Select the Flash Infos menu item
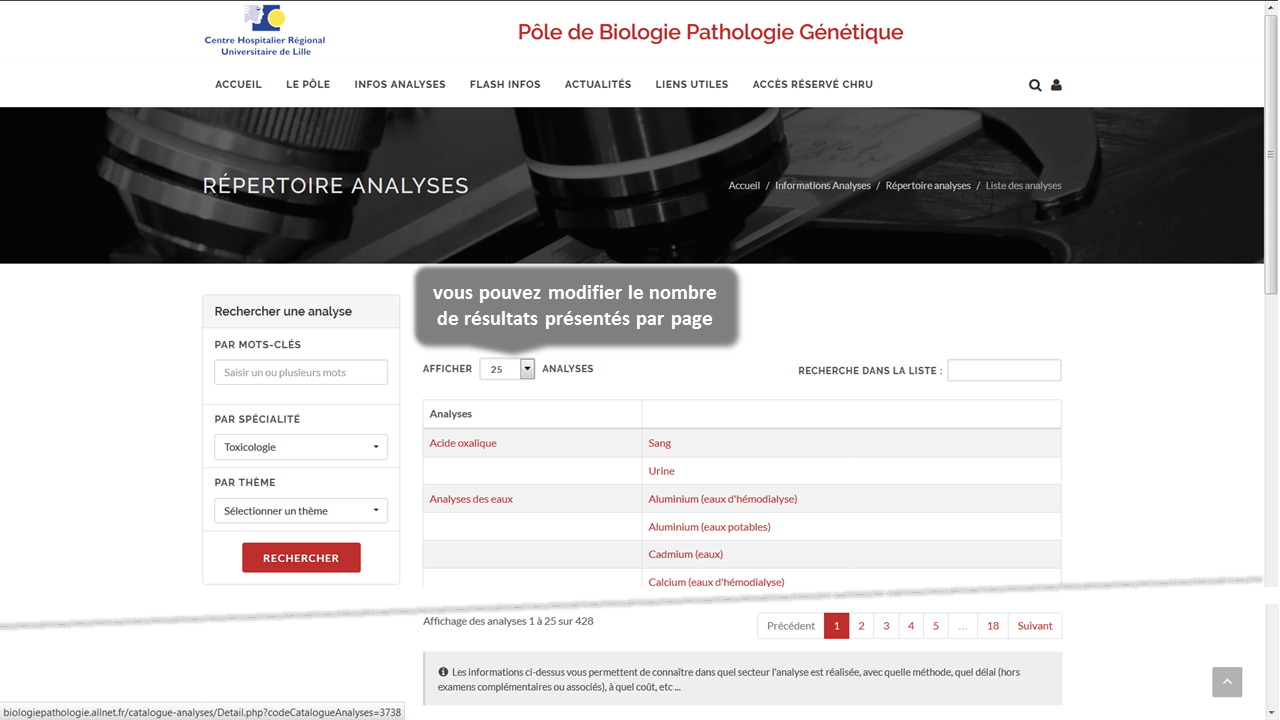This screenshot has width=1280, height=720. pyautogui.click(x=505, y=85)
